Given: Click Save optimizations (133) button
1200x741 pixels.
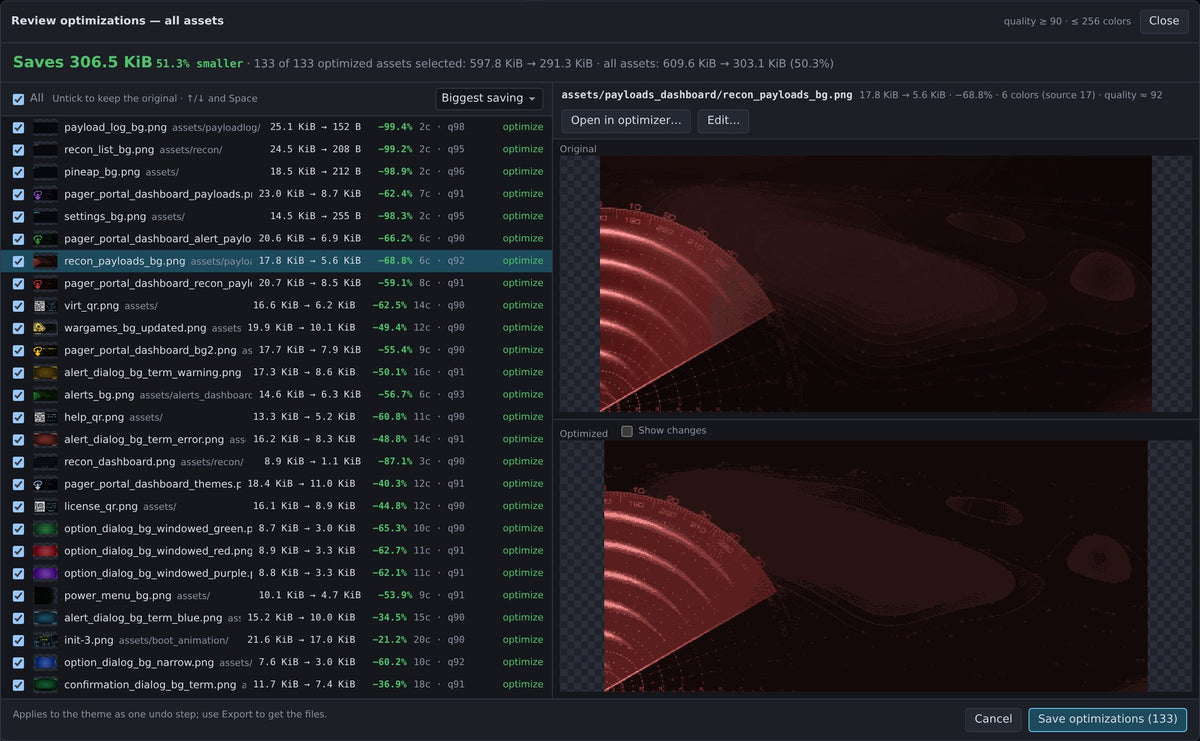Looking at the screenshot, I should tap(1108, 719).
